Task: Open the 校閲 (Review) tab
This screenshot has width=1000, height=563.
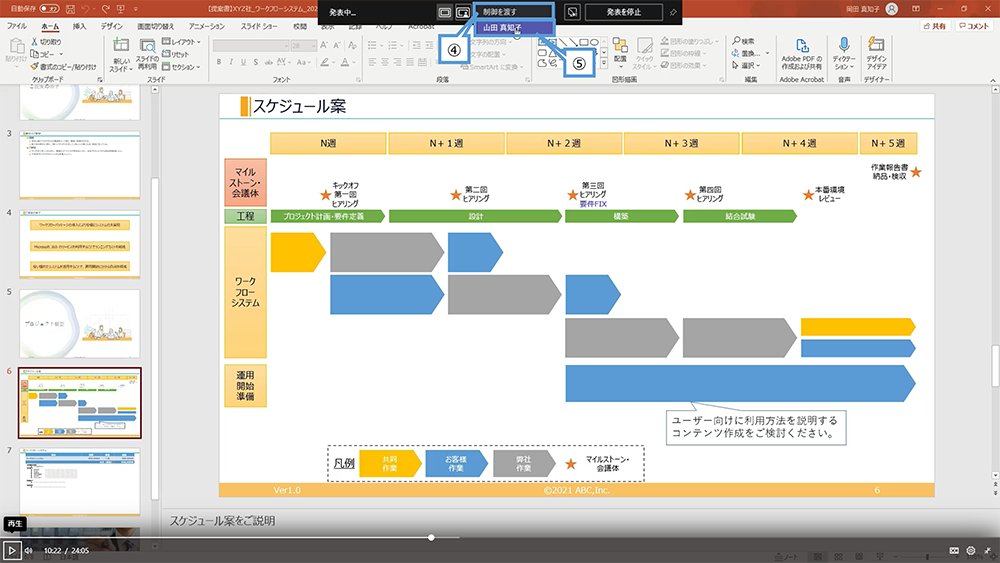Action: (x=300, y=26)
